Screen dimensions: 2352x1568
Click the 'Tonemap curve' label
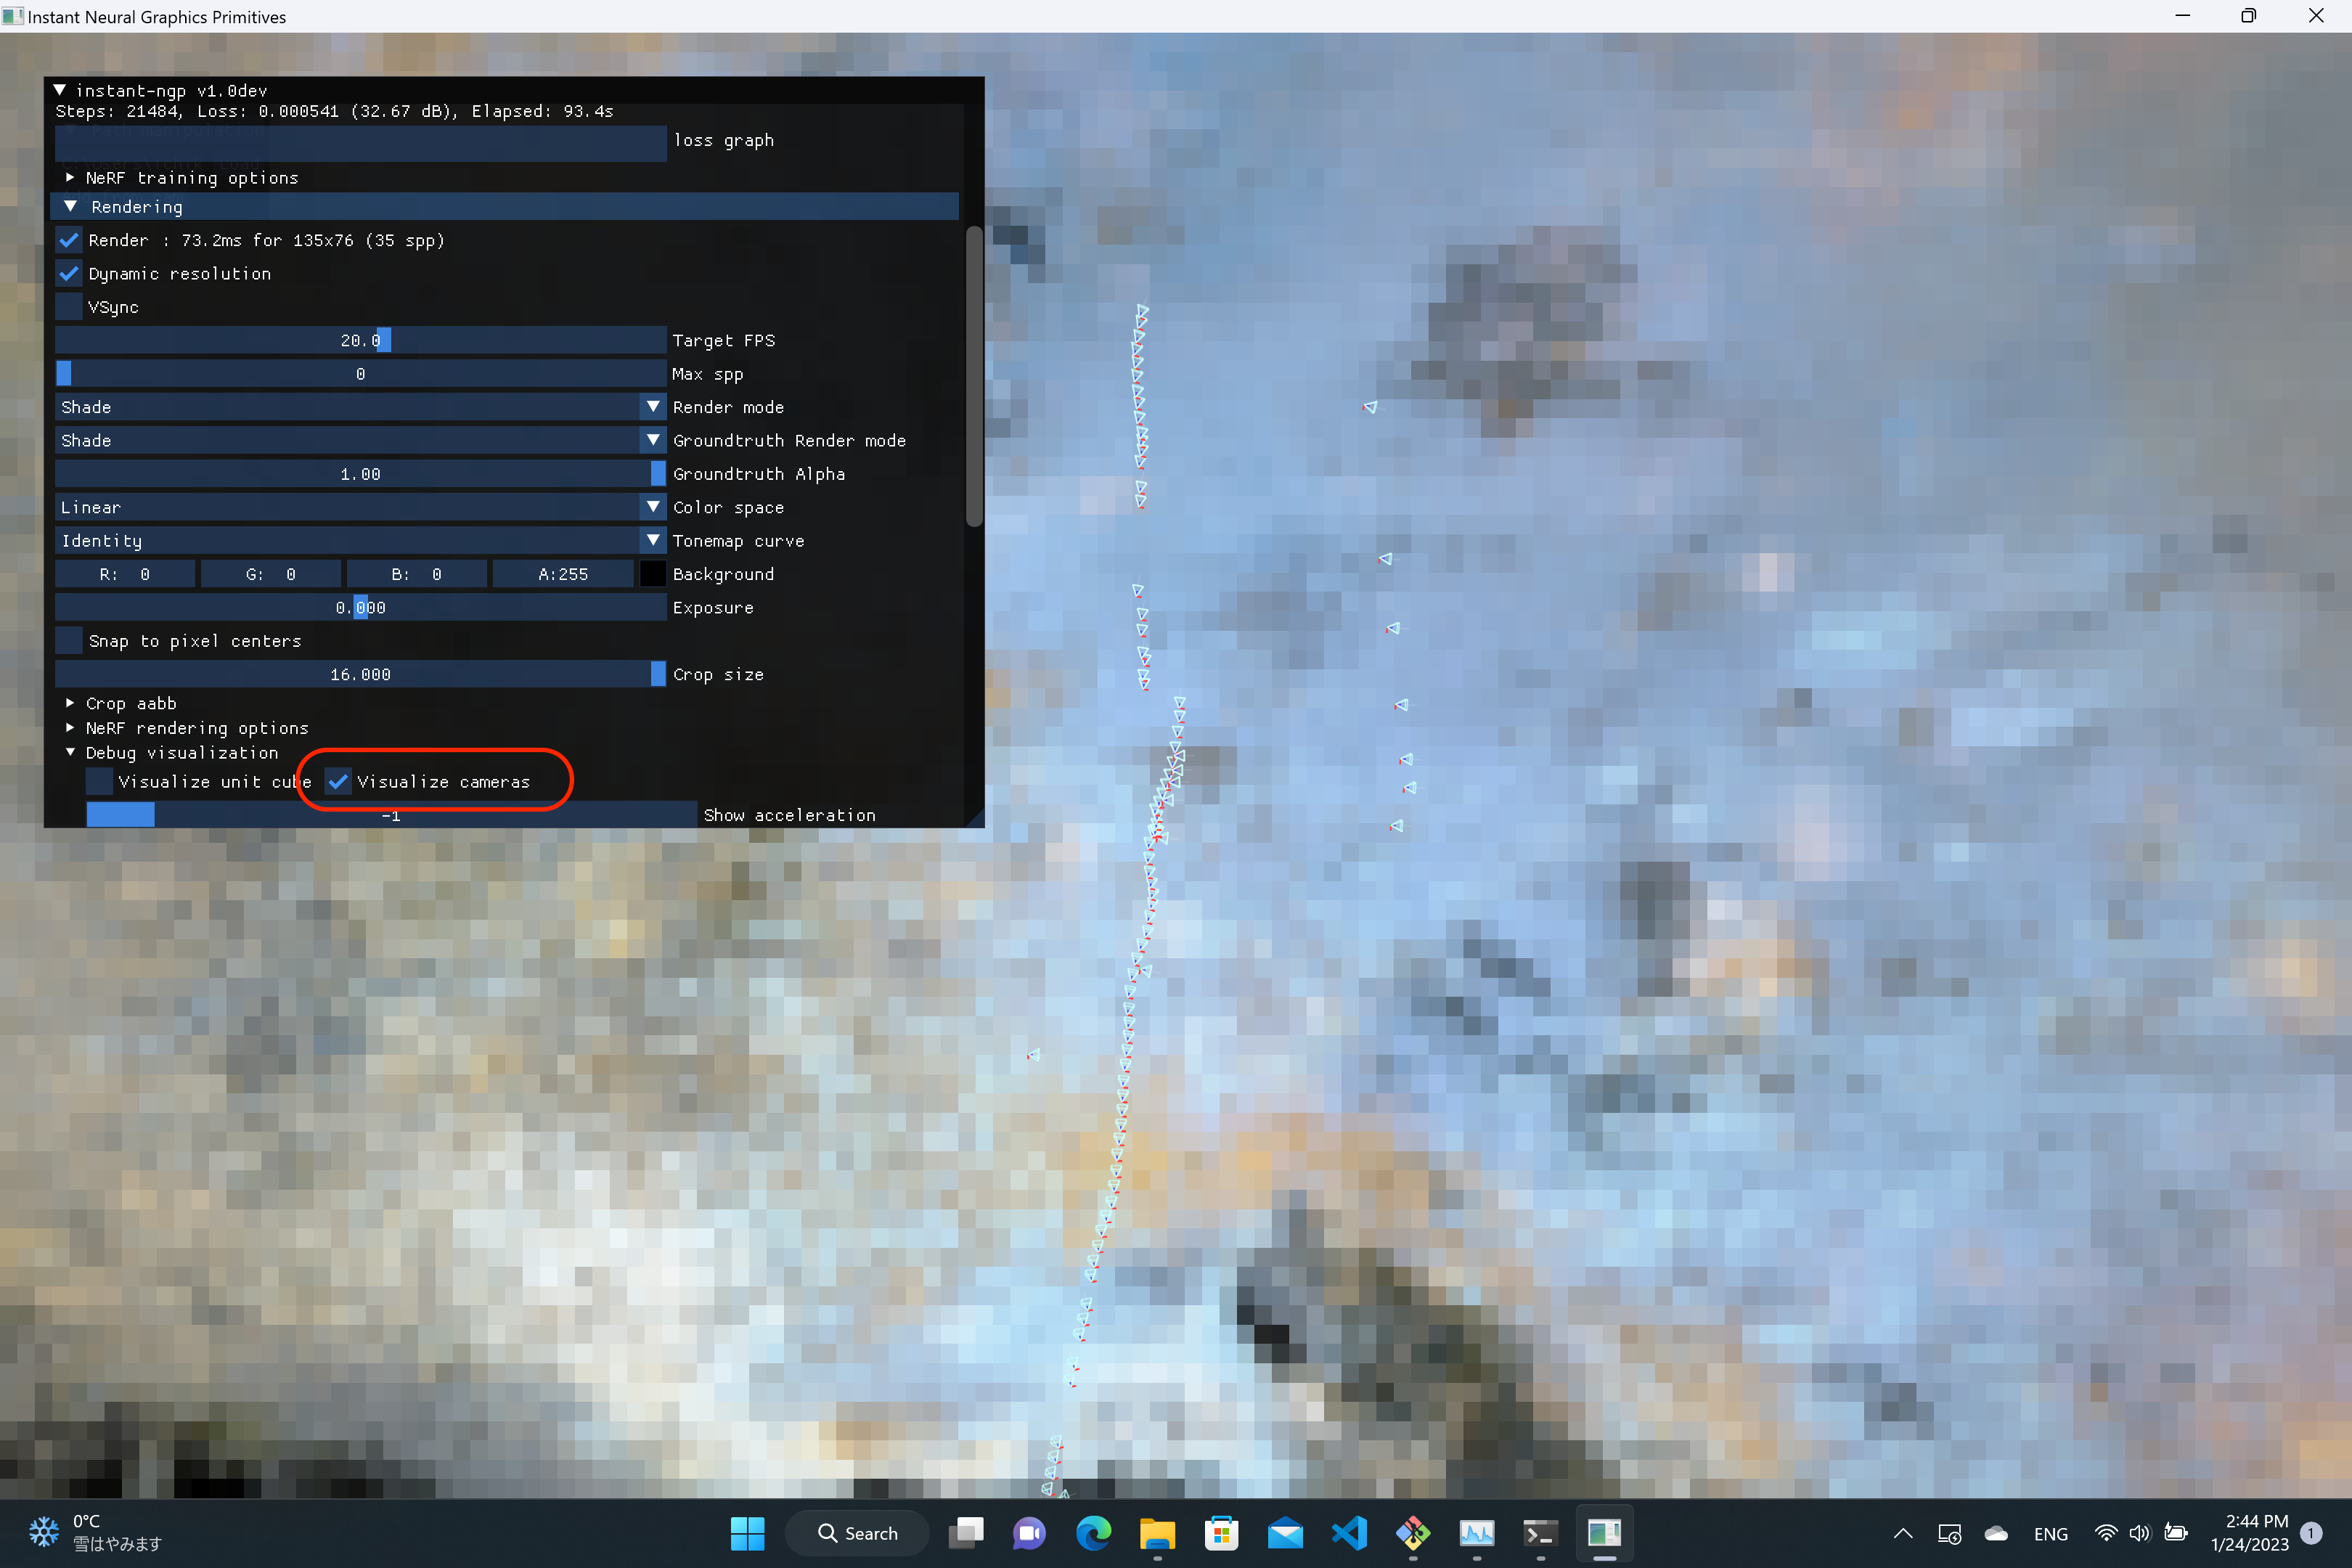pyautogui.click(x=738, y=540)
